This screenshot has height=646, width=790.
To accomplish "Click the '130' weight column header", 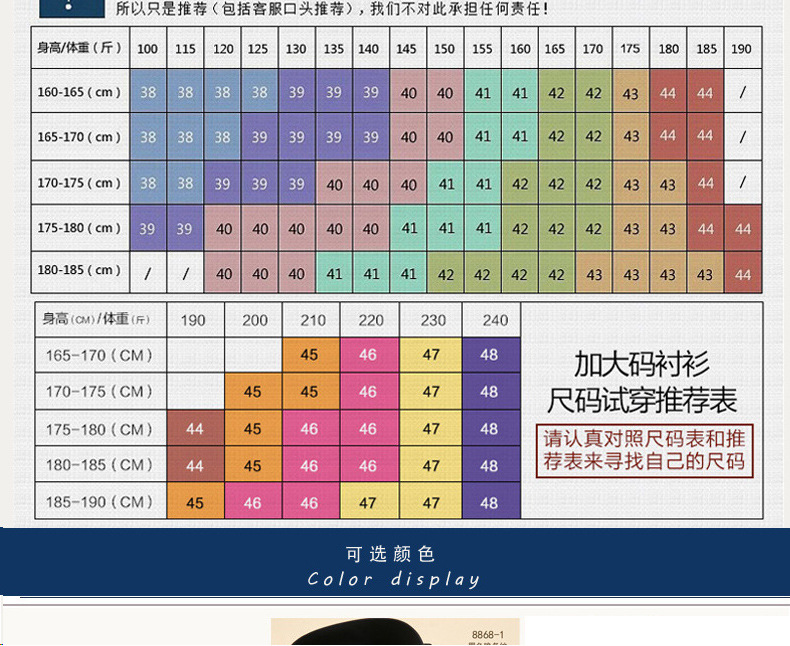I will 296,49.
